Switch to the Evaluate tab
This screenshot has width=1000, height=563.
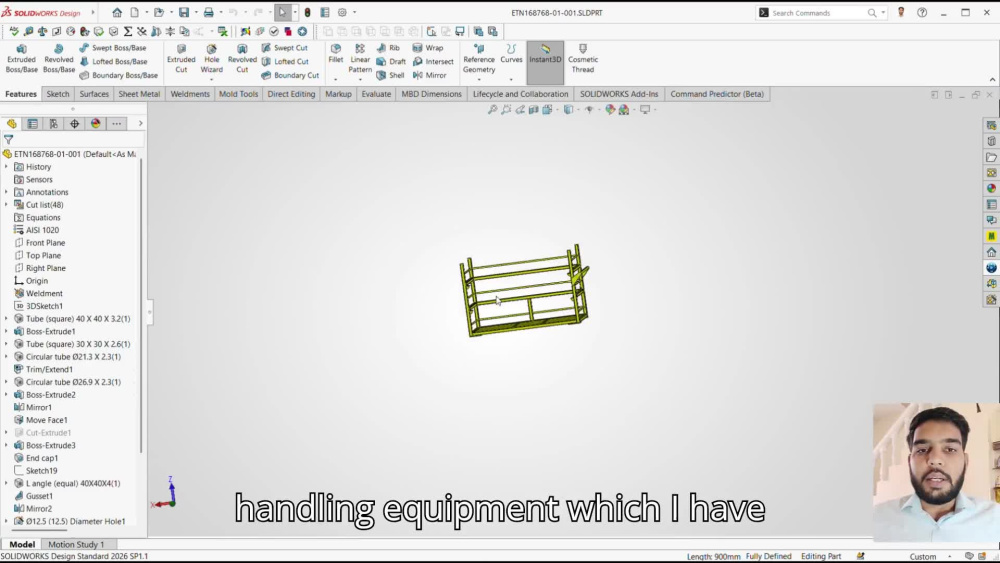[376, 94]
